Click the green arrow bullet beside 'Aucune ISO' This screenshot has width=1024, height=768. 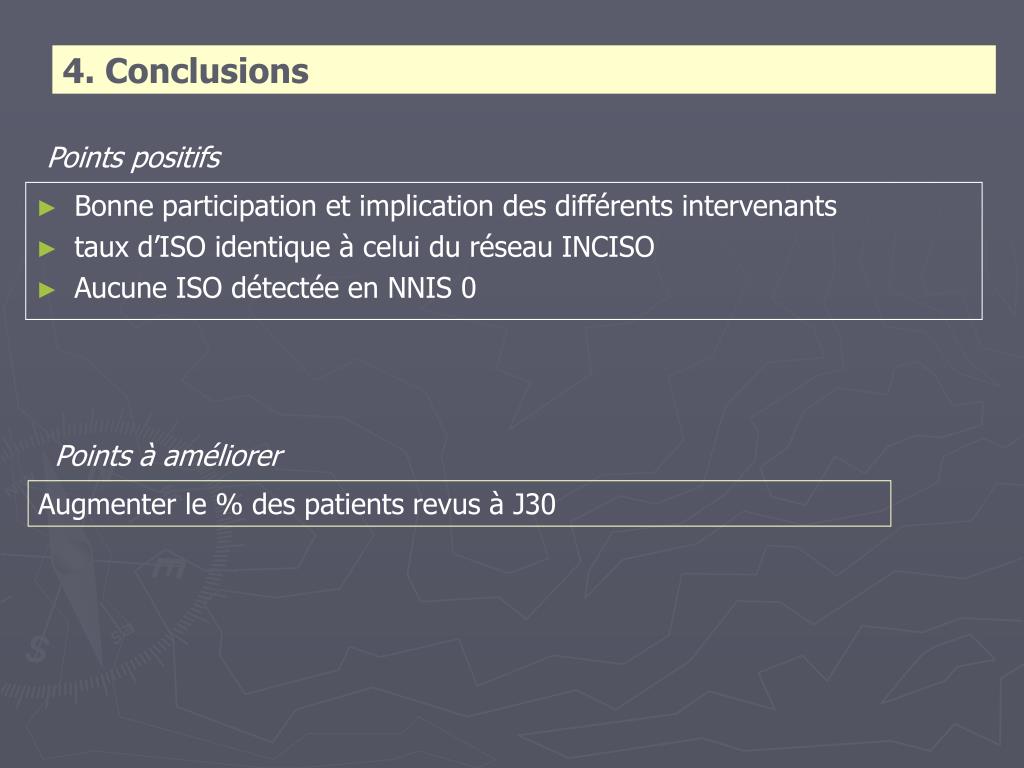(47, 290)
